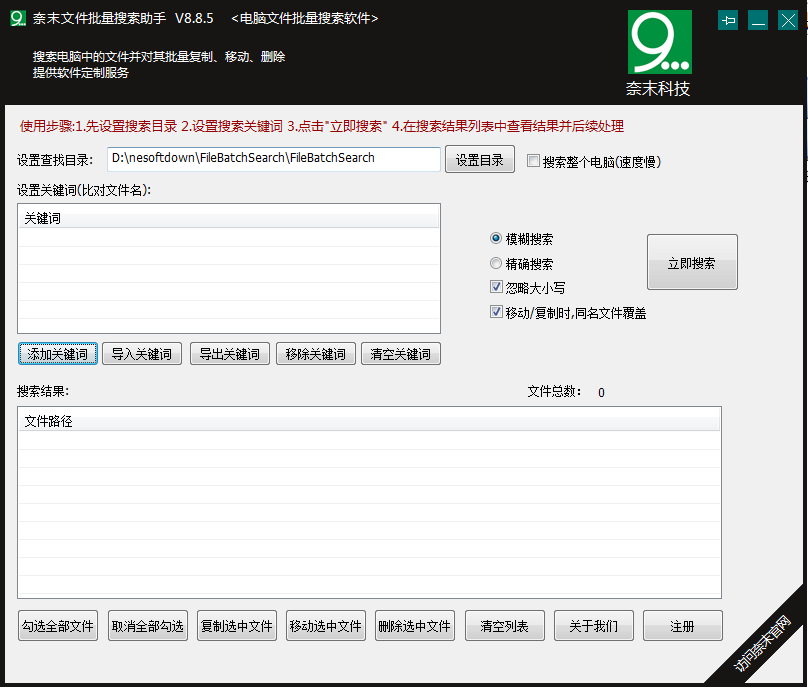The width and height of the screenshot is (808, 688).
Task: Click the pin icon in title bar
Action: click(728, 19)
